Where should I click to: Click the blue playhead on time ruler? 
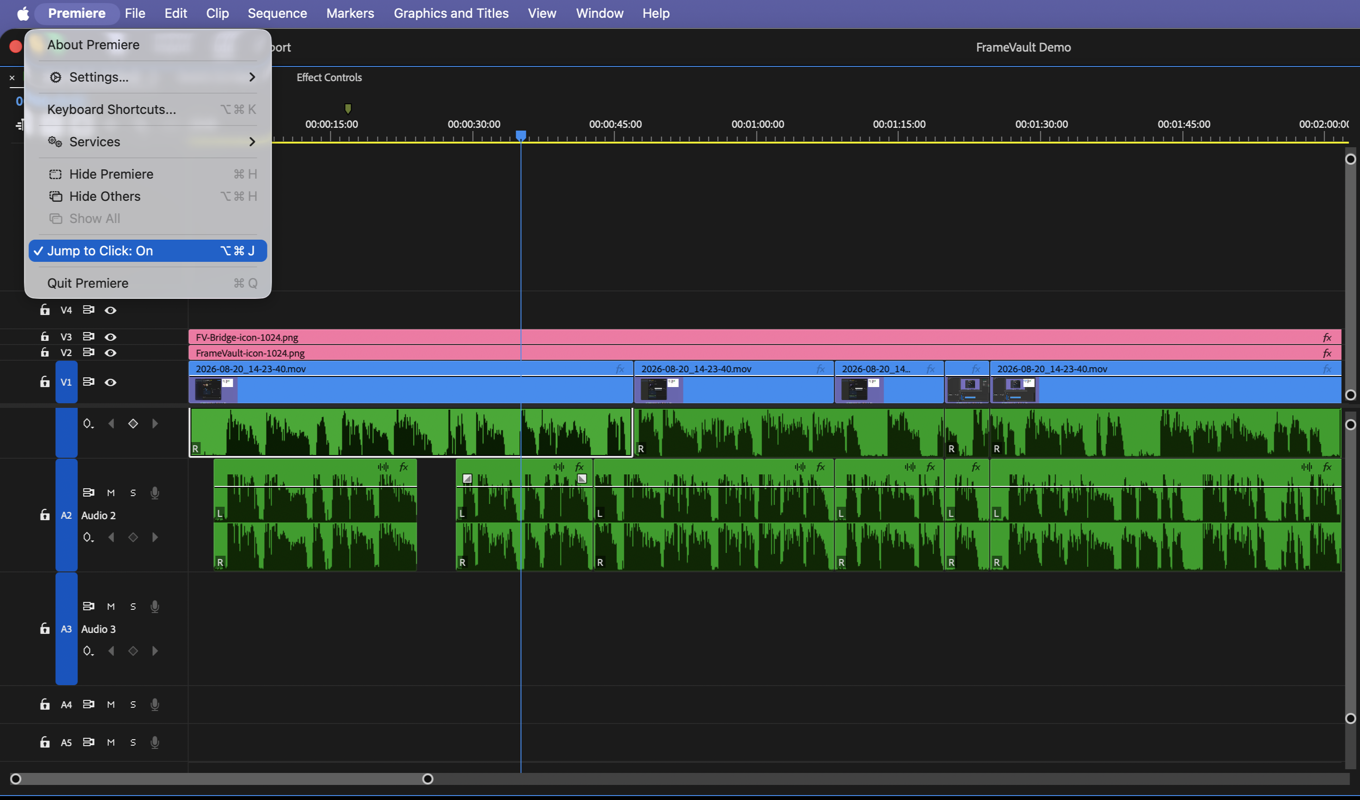coord(521,135)
